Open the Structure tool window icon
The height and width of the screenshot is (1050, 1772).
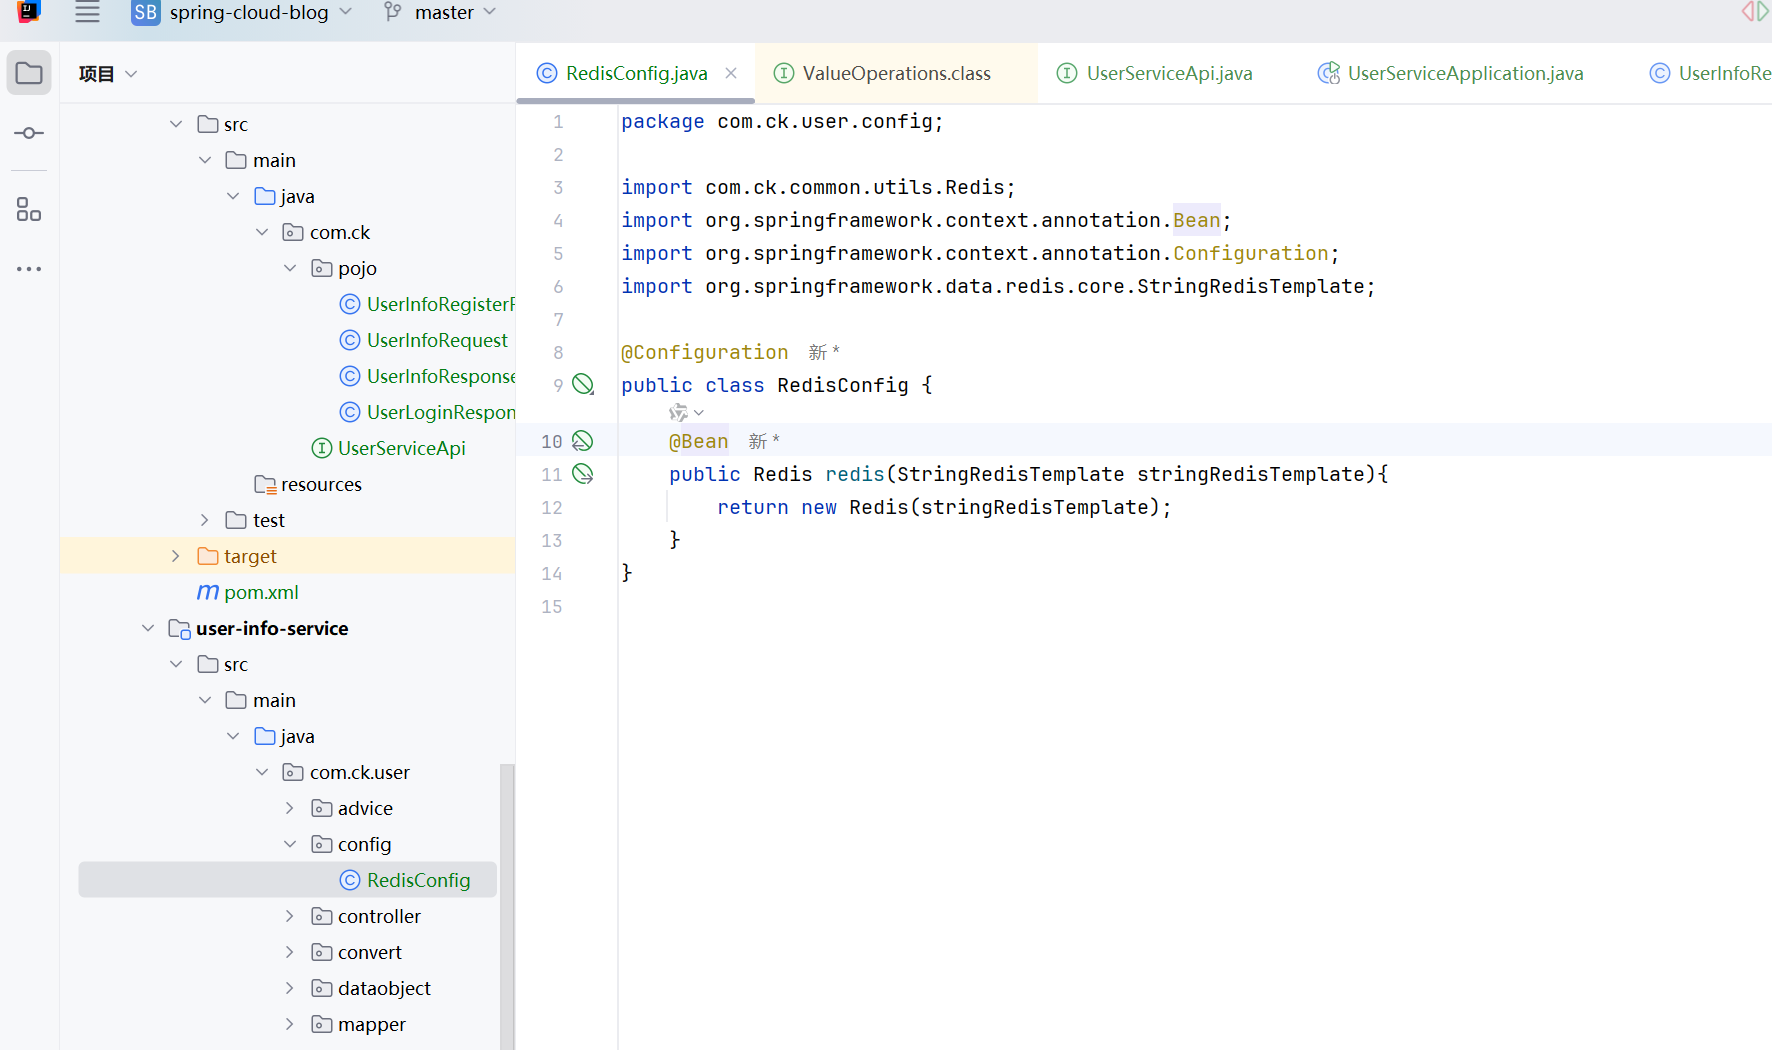click(29, 209)
